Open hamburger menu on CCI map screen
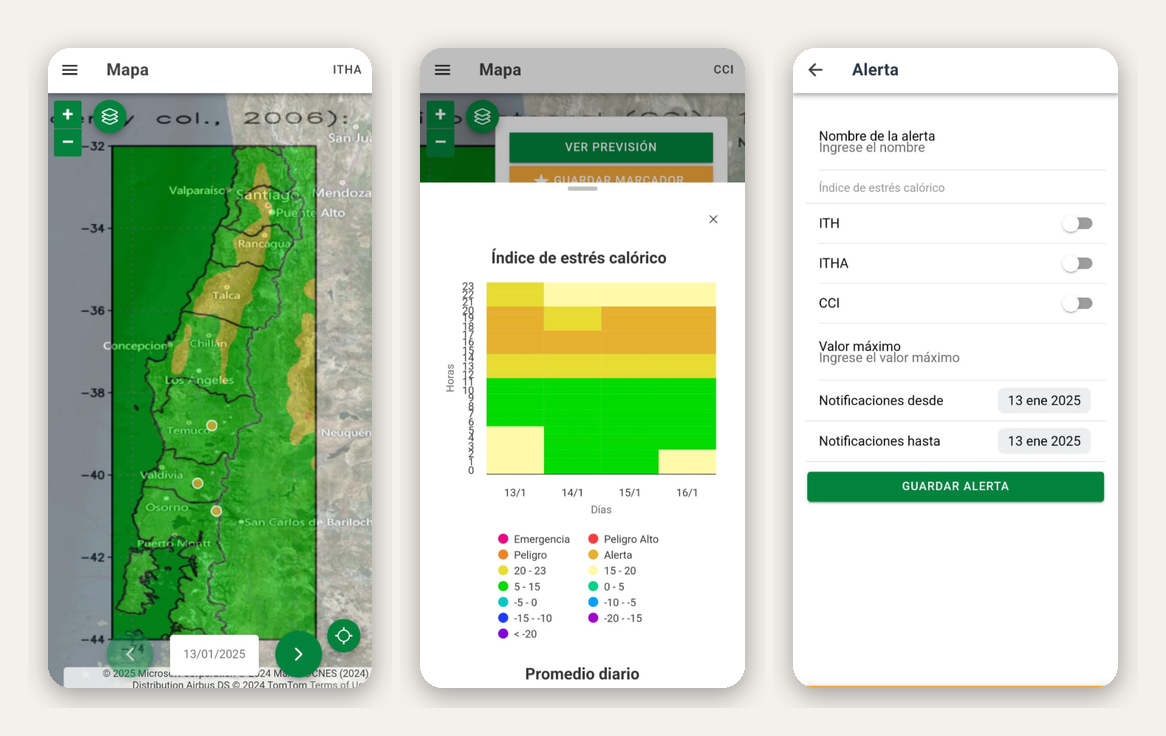This screenshot has height=736, width=1166. coord(442,70)
